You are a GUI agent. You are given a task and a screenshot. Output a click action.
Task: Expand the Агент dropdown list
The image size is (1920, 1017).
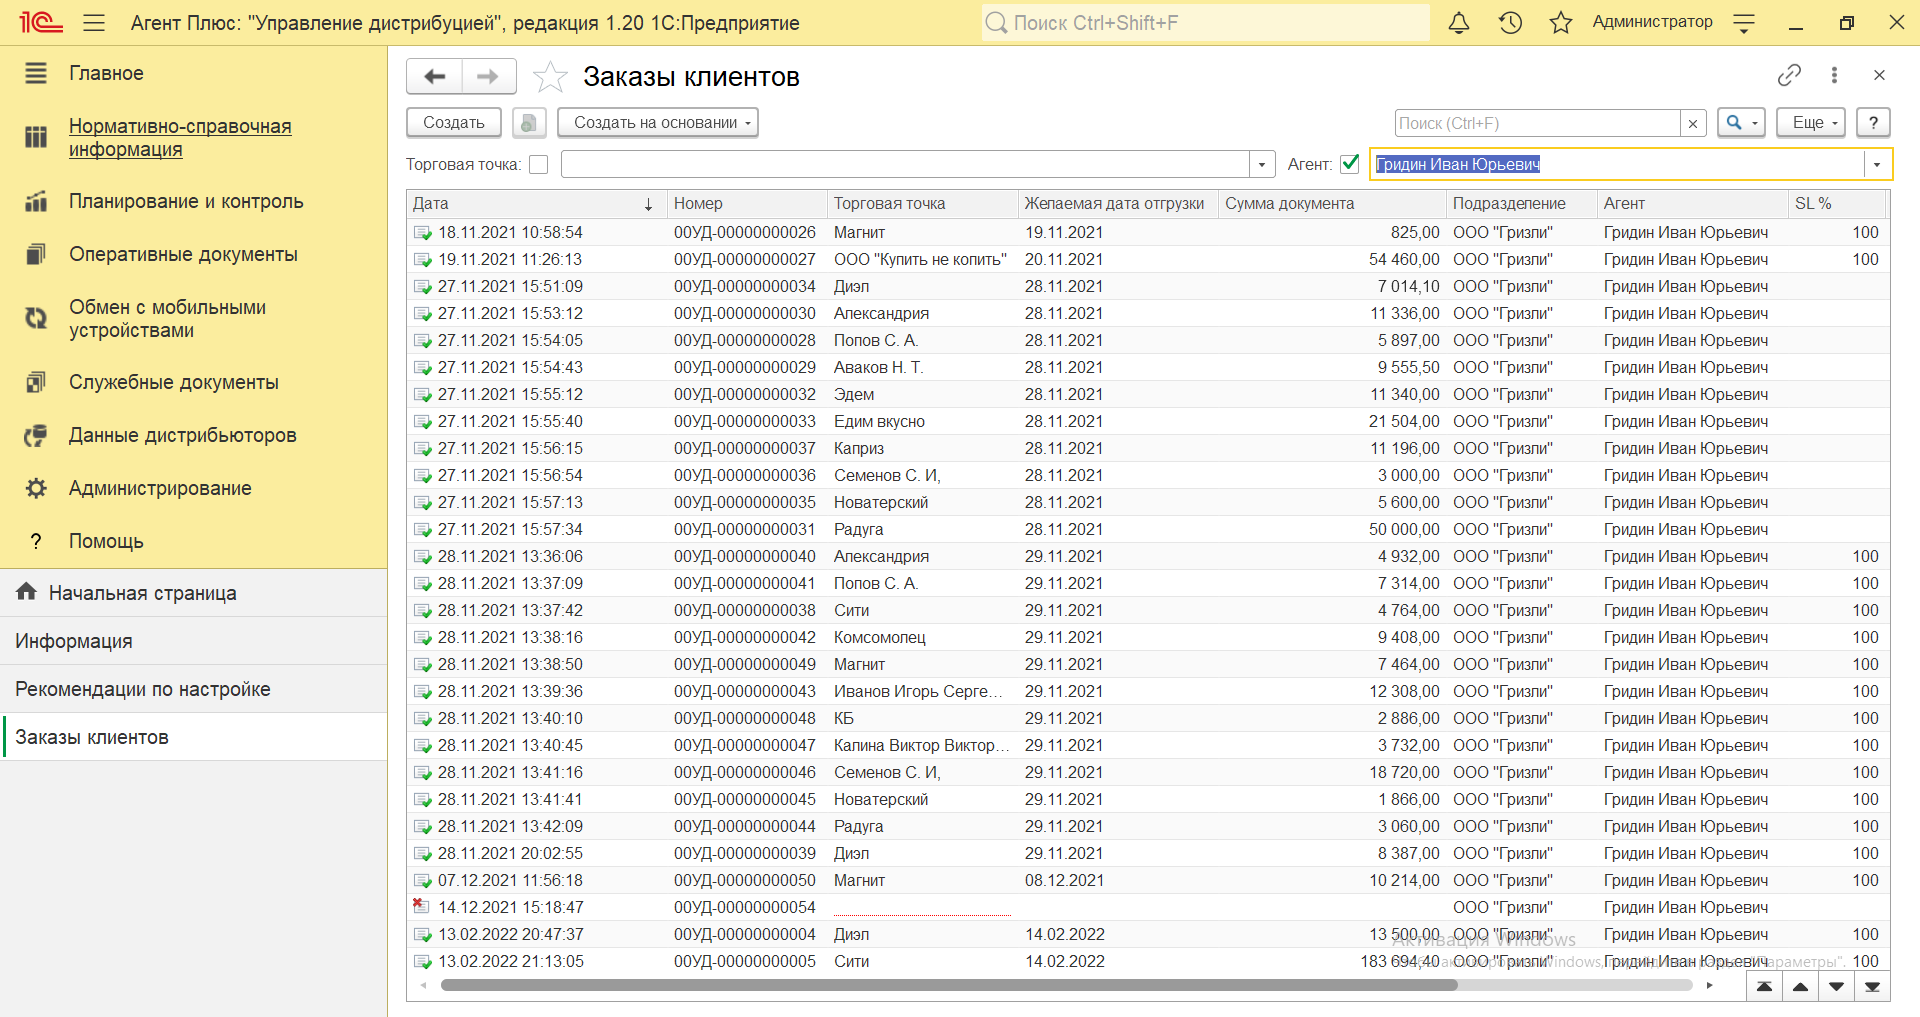(x=1877, y=165)
